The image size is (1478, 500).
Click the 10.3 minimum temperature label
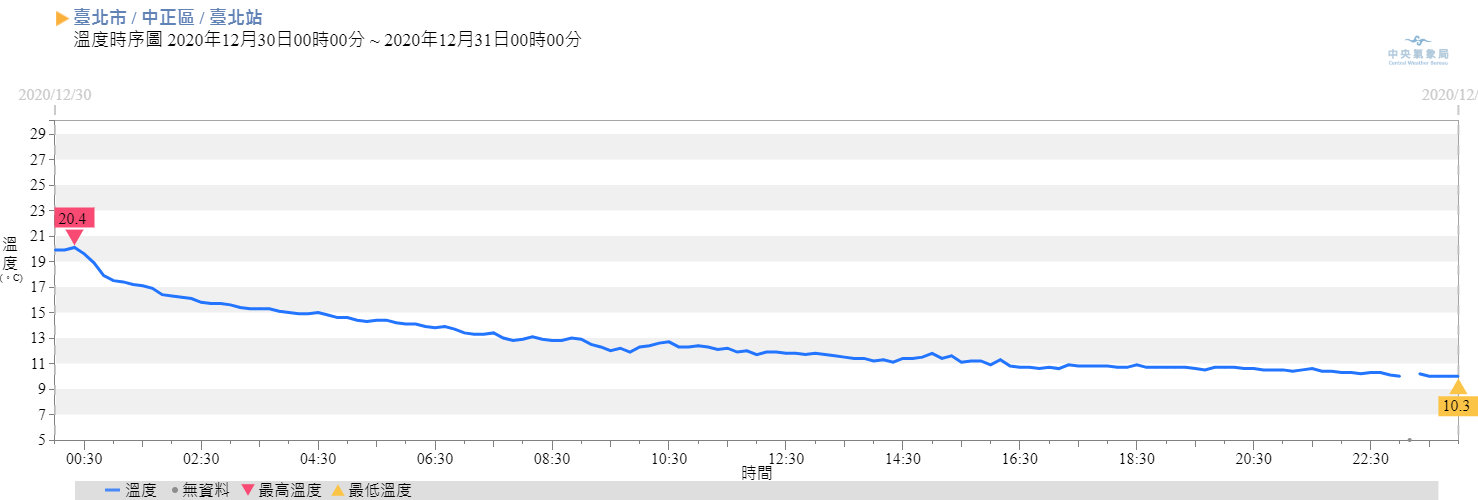(1458, 406)
